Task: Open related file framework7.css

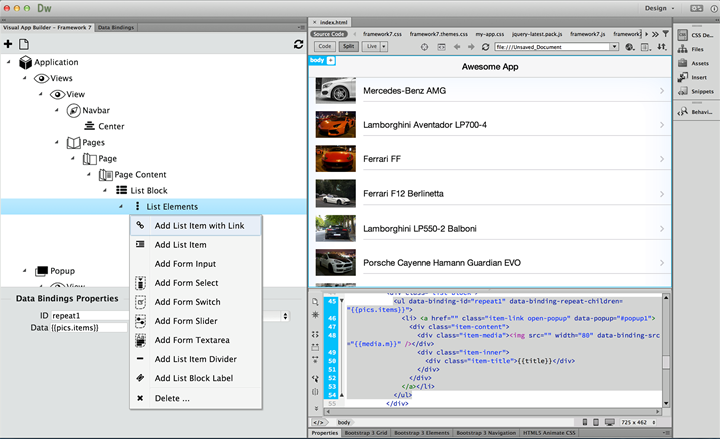Action: pyautogui.click(x=382, y=34)
